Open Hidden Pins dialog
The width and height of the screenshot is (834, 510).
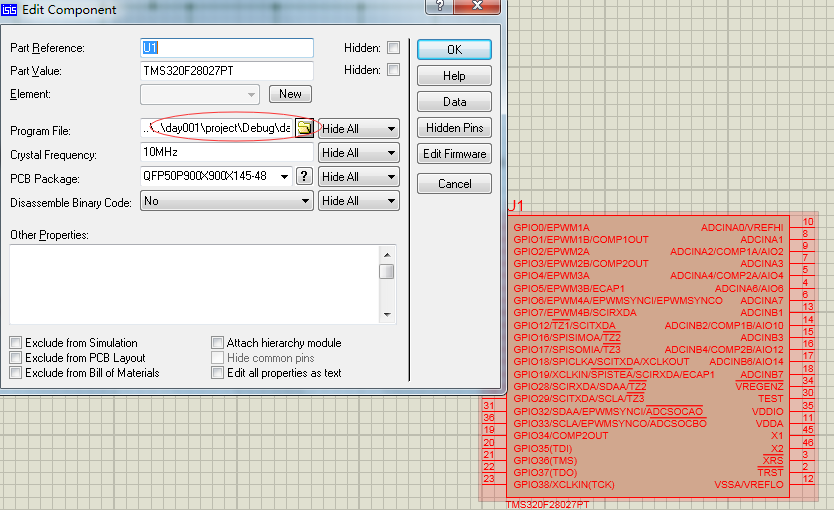[454, 128]
